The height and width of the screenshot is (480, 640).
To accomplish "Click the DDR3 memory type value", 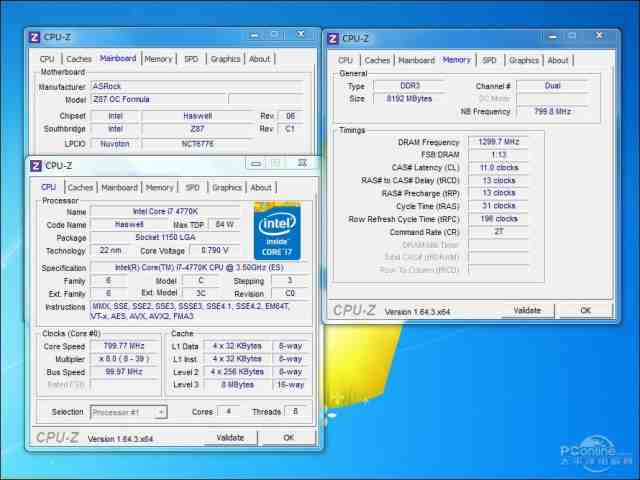I will (410, 86).
